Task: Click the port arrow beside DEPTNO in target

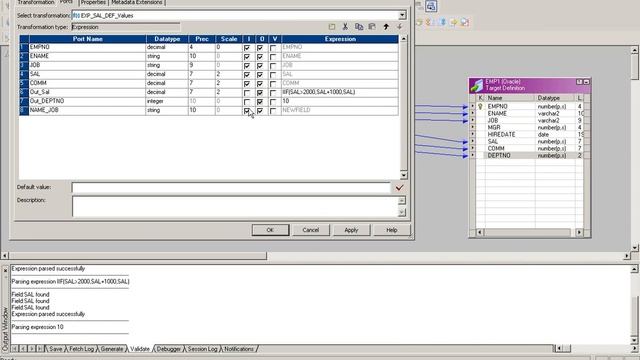Action: click(x=473, y=156)
